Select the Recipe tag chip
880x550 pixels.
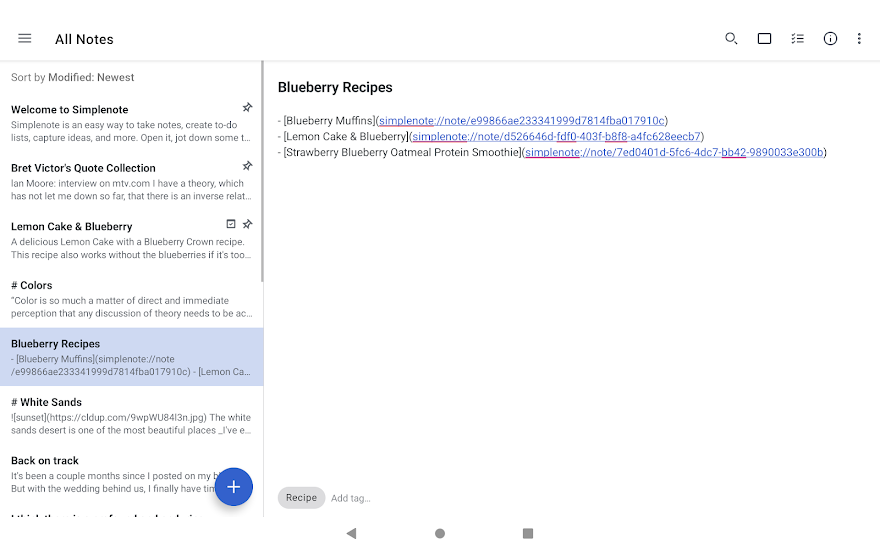[x=301, y=498]
